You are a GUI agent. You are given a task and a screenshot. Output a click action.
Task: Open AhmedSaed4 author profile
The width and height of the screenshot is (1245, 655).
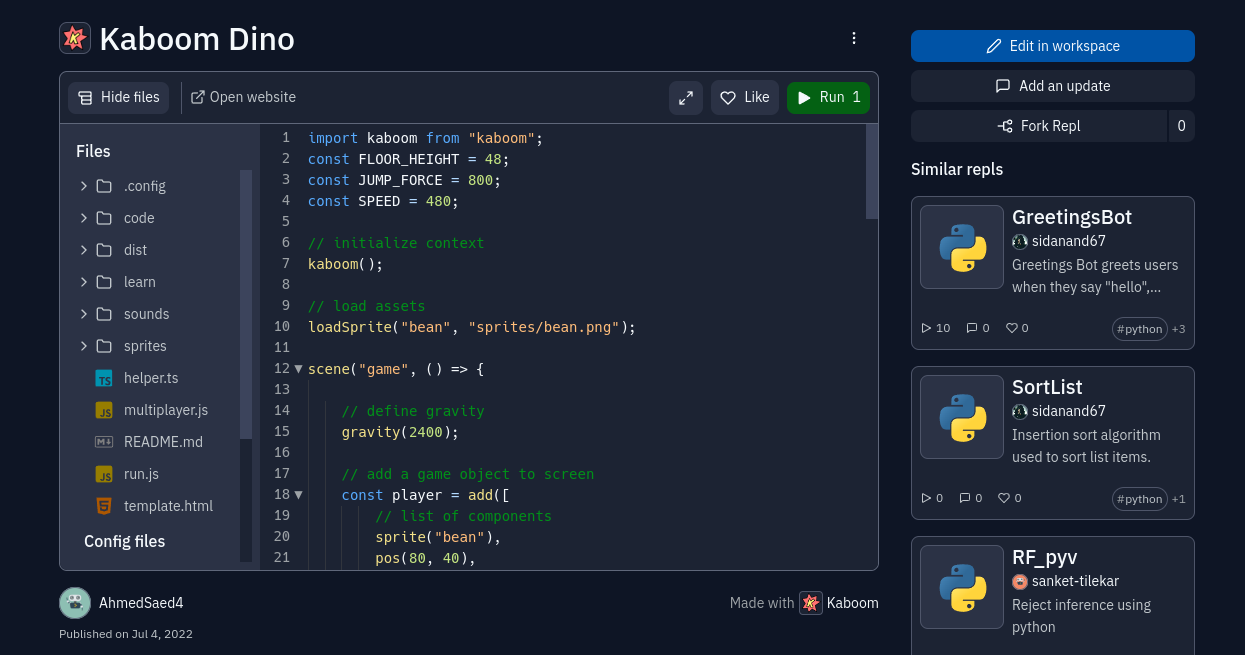(141, 603)
